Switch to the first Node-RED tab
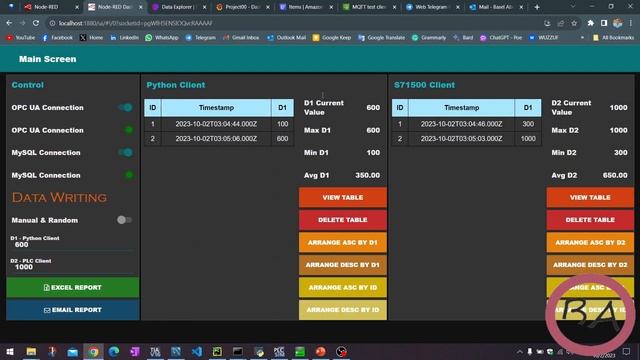 pyautogui.click(x=50, y=7)
